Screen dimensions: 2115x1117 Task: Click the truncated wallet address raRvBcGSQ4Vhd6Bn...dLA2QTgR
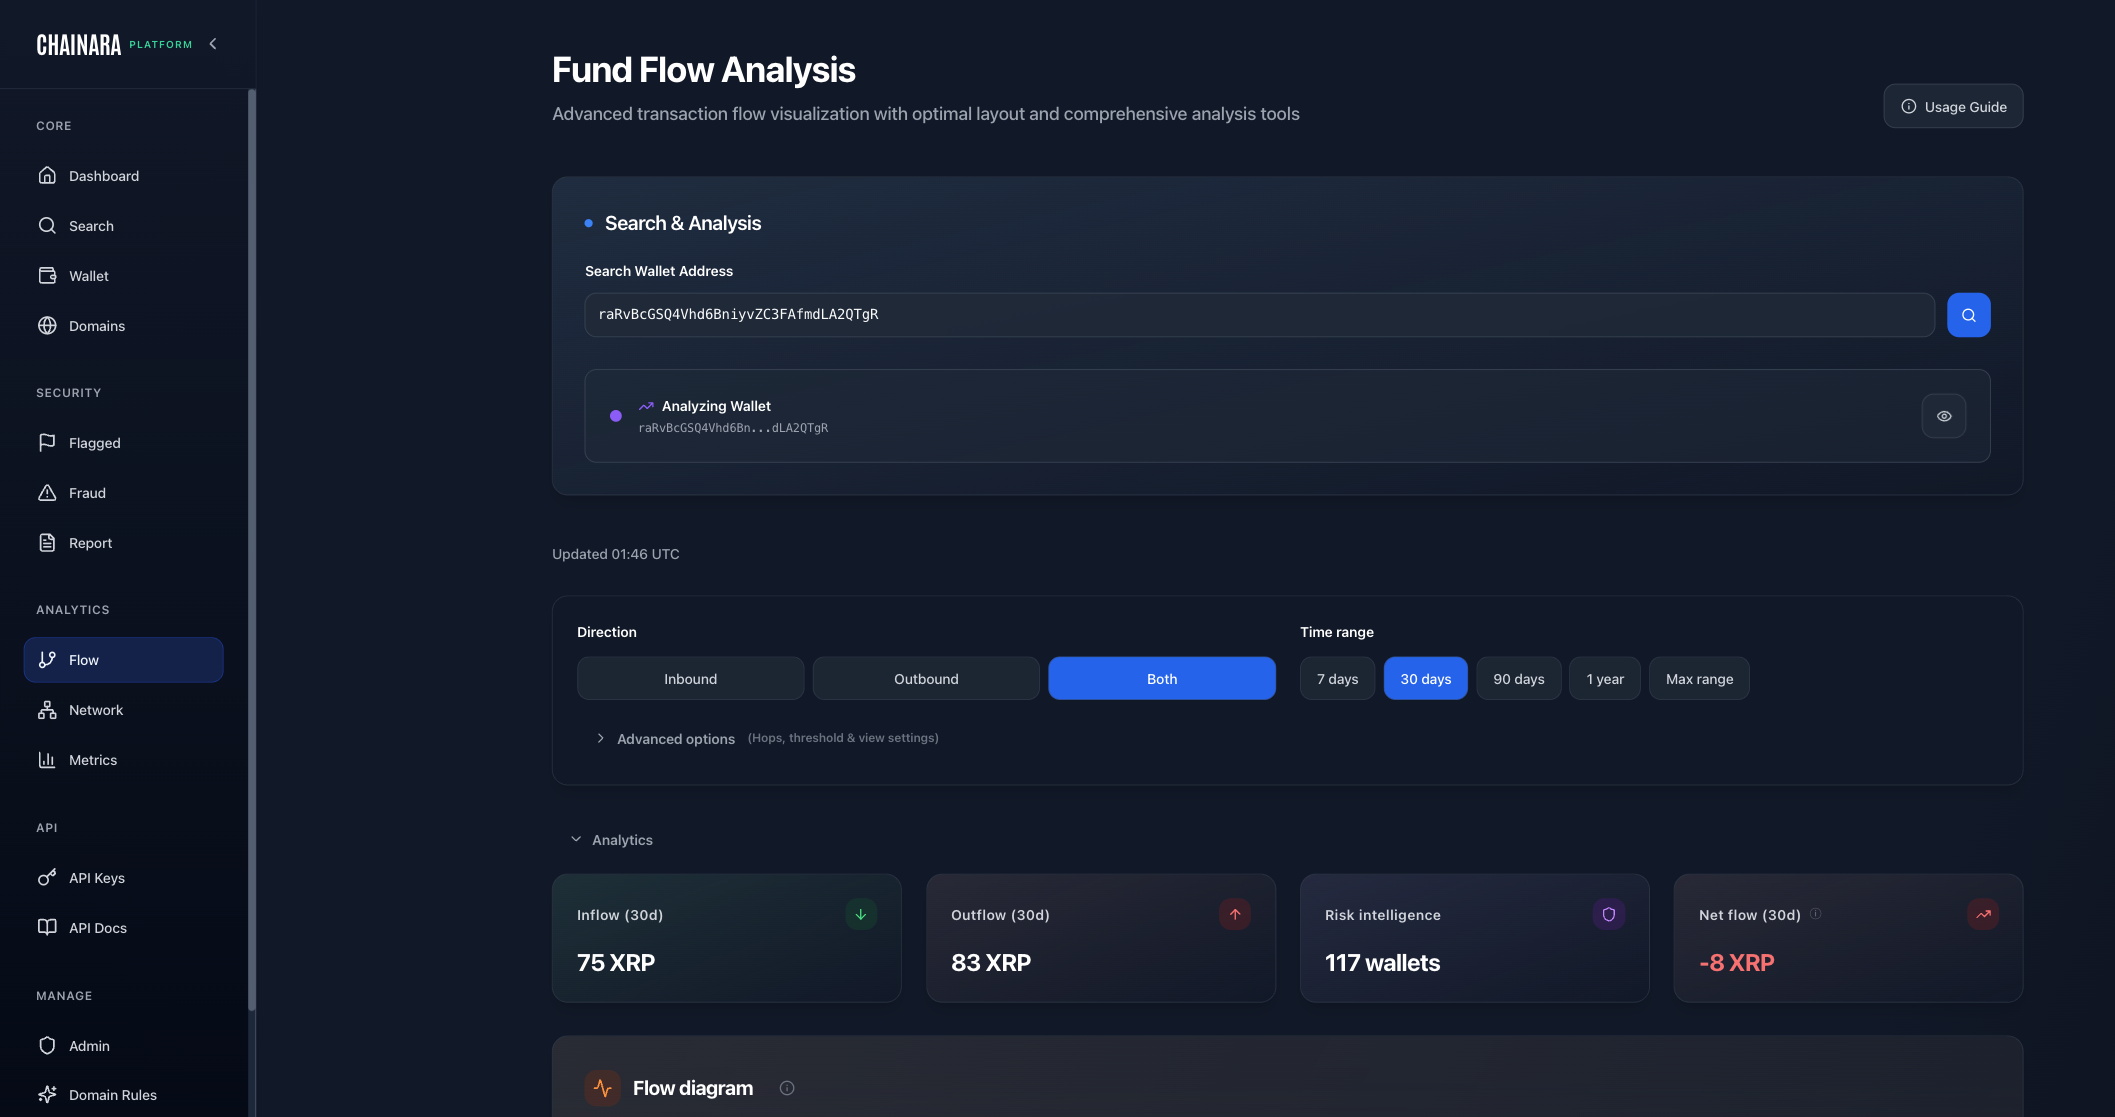pos(733,428)
